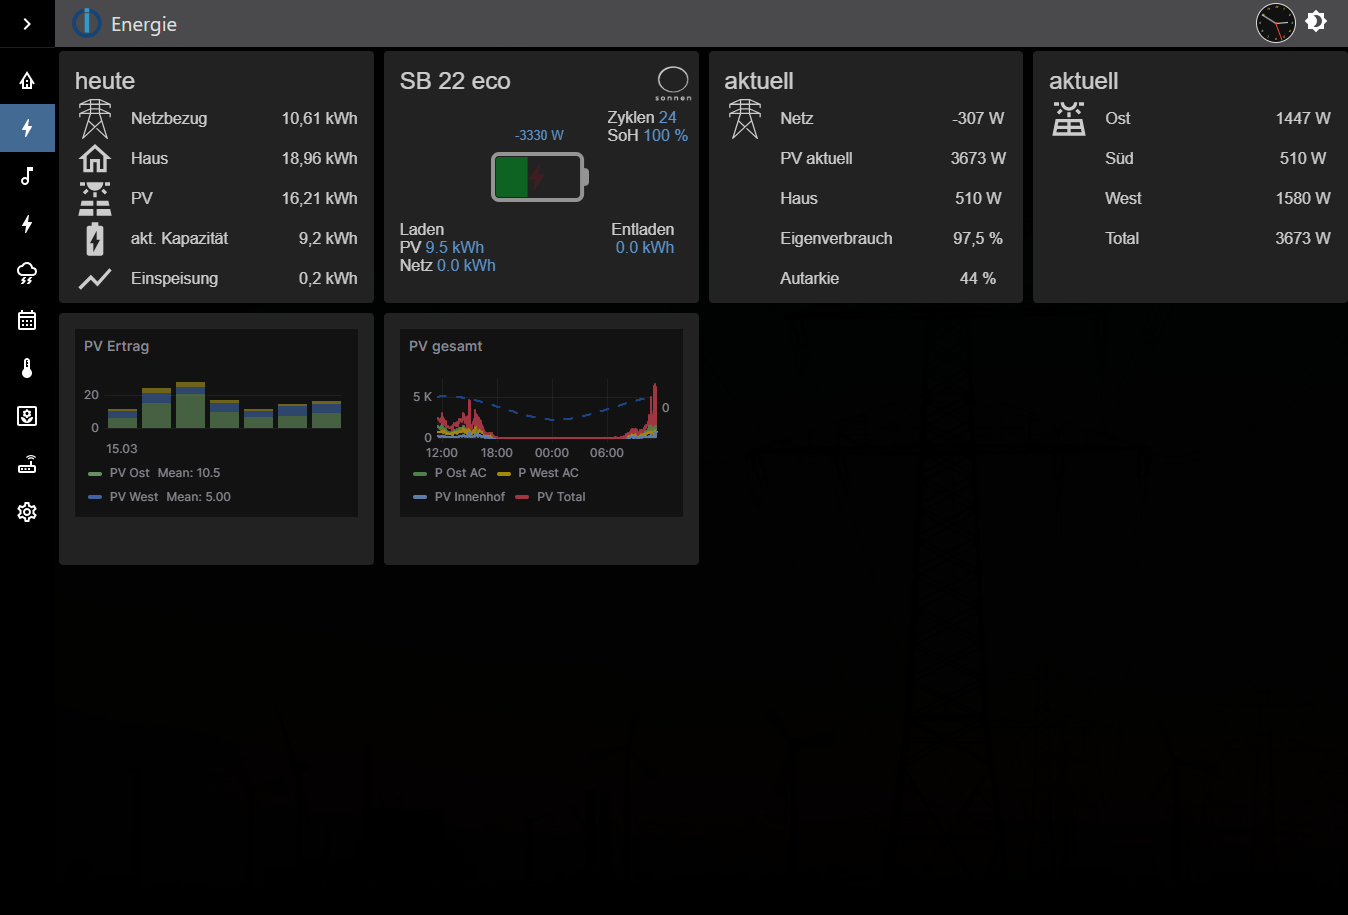Click the Total value 3673 W
Screen dimensions: 1348x915
point(1303,238)
